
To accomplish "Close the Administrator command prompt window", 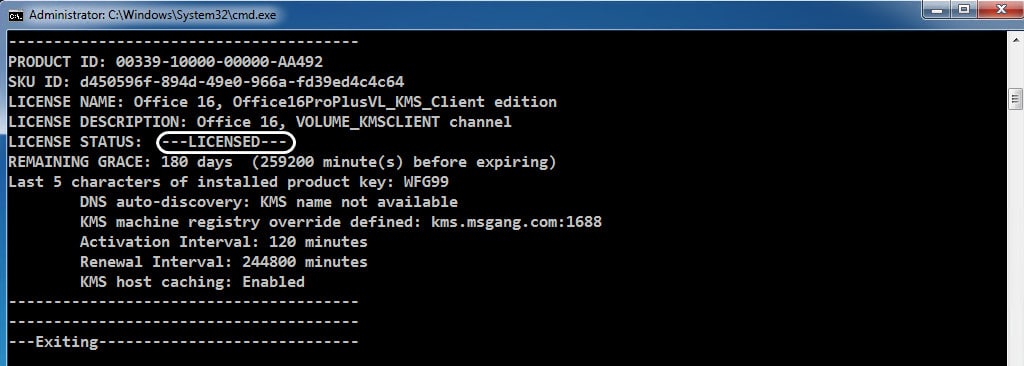I will (x=999, y=10).
